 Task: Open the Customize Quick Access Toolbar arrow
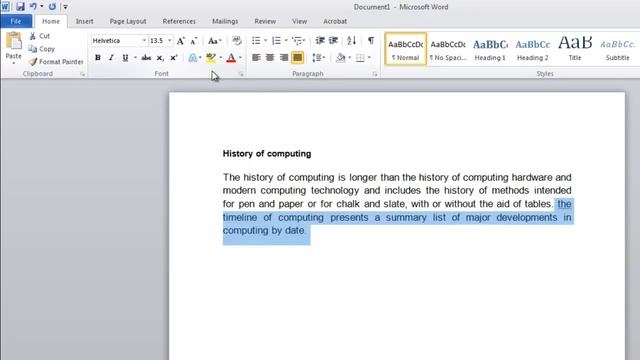(x=65, y=7)
